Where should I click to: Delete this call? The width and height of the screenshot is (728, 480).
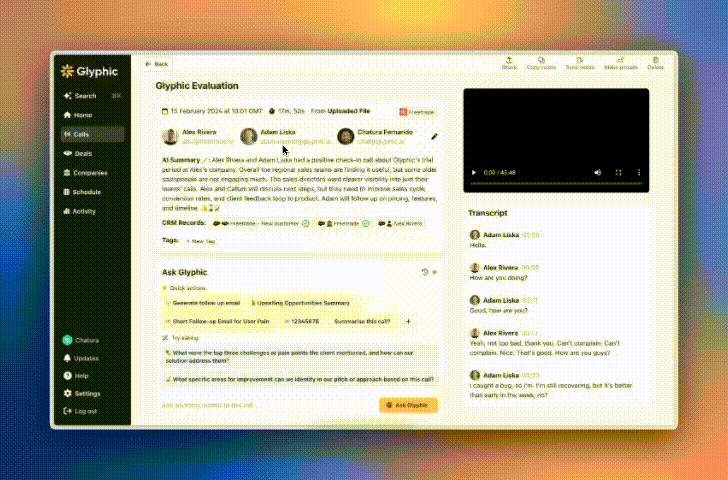tap(656, 63)
